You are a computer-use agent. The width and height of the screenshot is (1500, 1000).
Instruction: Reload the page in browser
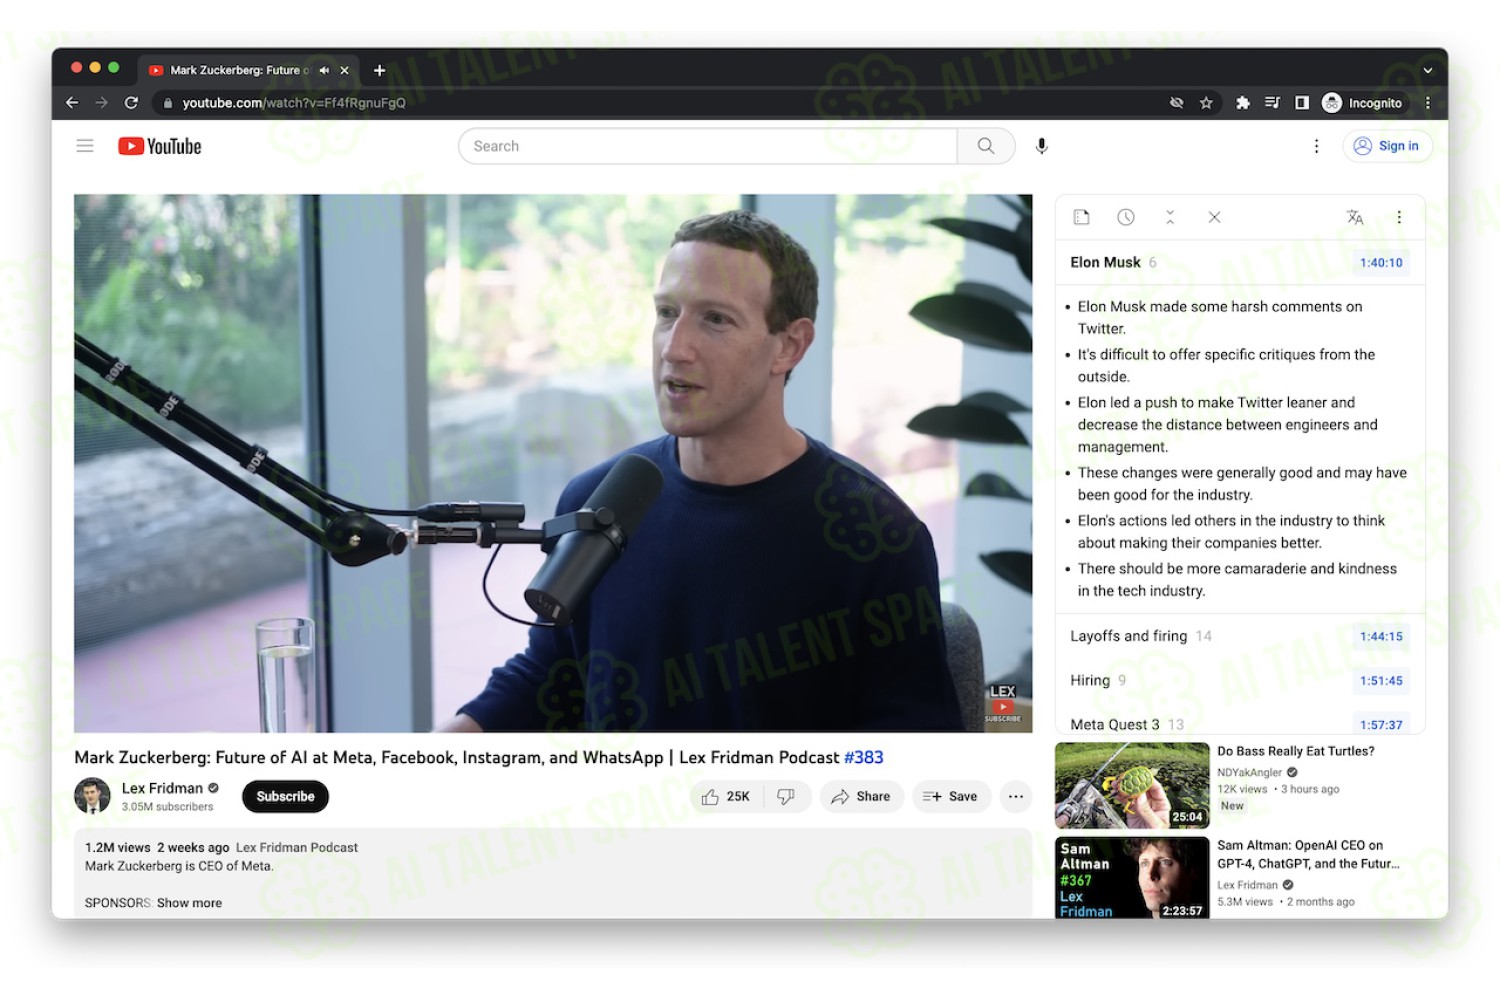pos(131,102)
